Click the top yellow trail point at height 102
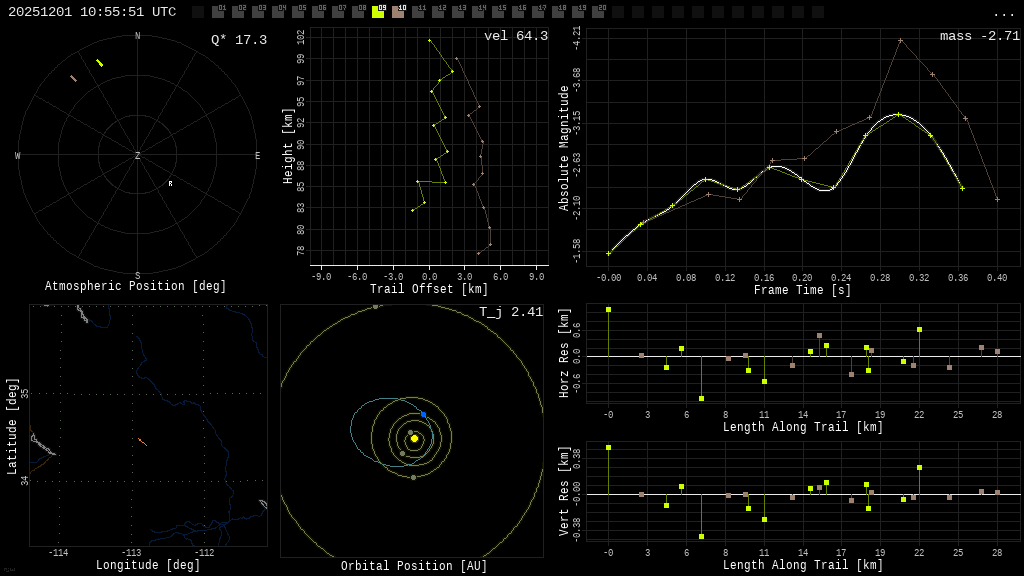Viewport: 1024px width, 576px height. [429, 40]
